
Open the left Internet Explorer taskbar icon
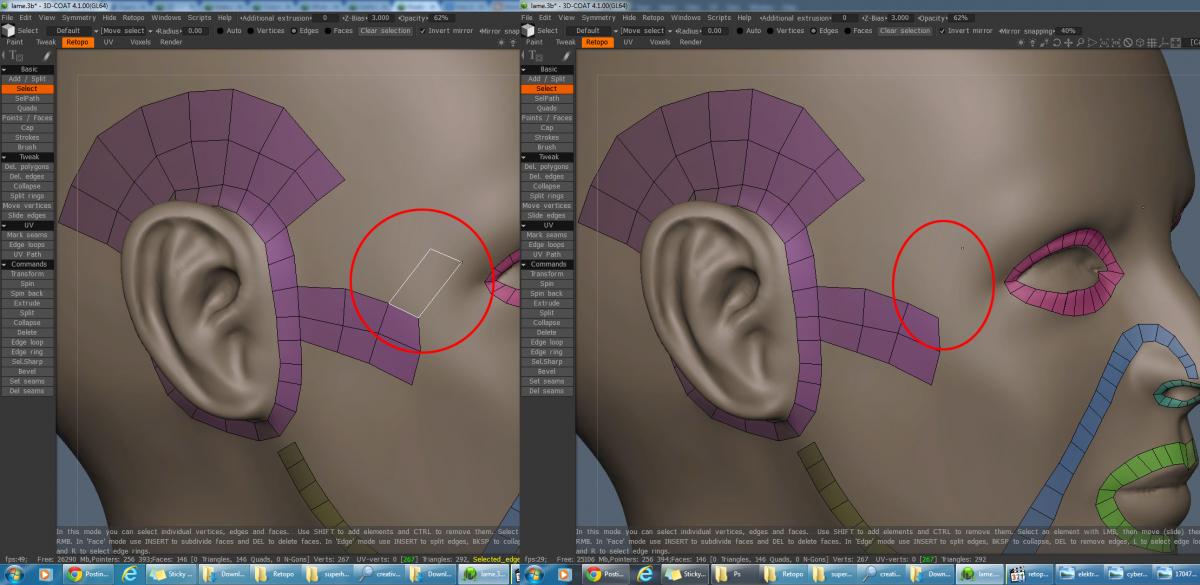click(130, 575)
